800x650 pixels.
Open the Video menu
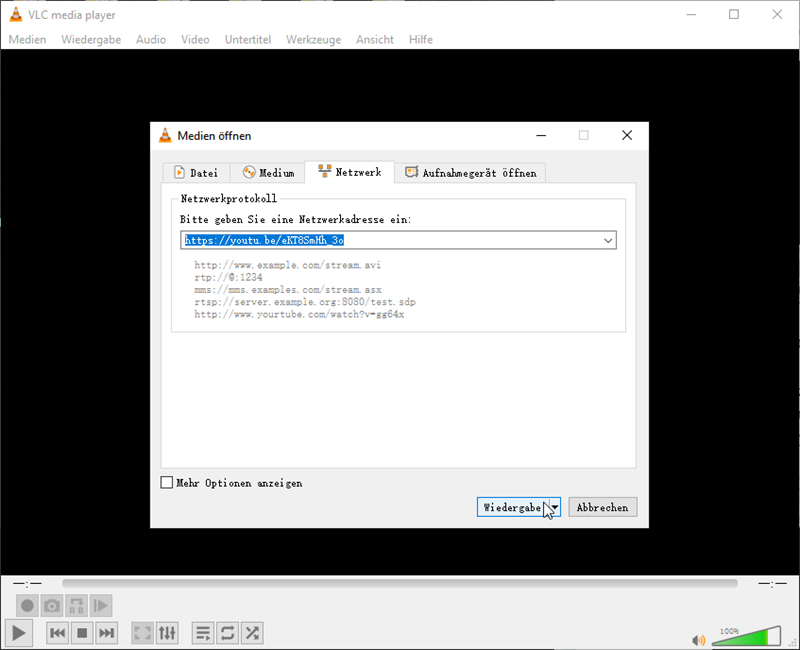click(x=195, y=39)
